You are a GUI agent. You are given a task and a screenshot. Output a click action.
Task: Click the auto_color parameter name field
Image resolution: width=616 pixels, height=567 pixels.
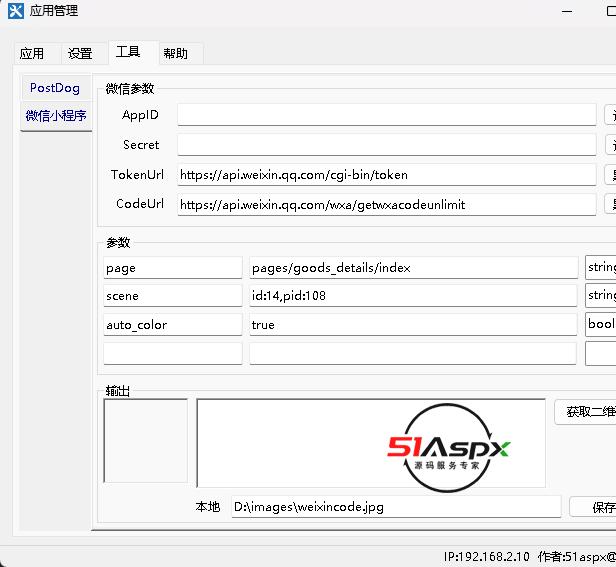tap(173, 325)
